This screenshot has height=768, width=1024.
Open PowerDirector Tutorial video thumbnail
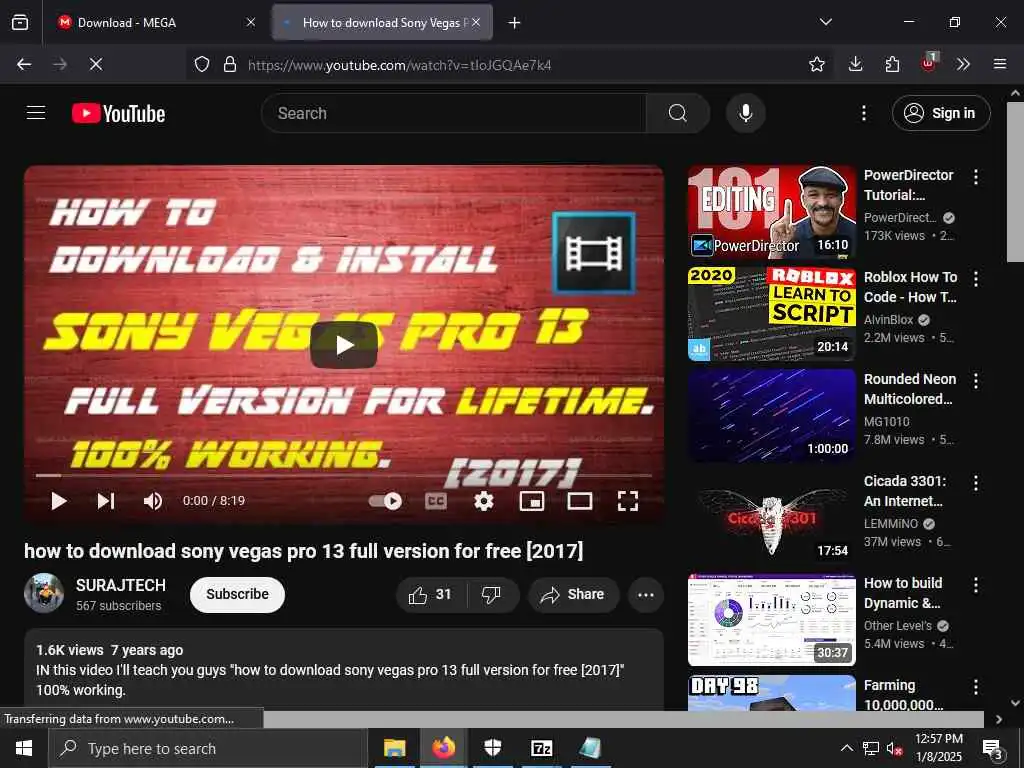click(771, 212)
